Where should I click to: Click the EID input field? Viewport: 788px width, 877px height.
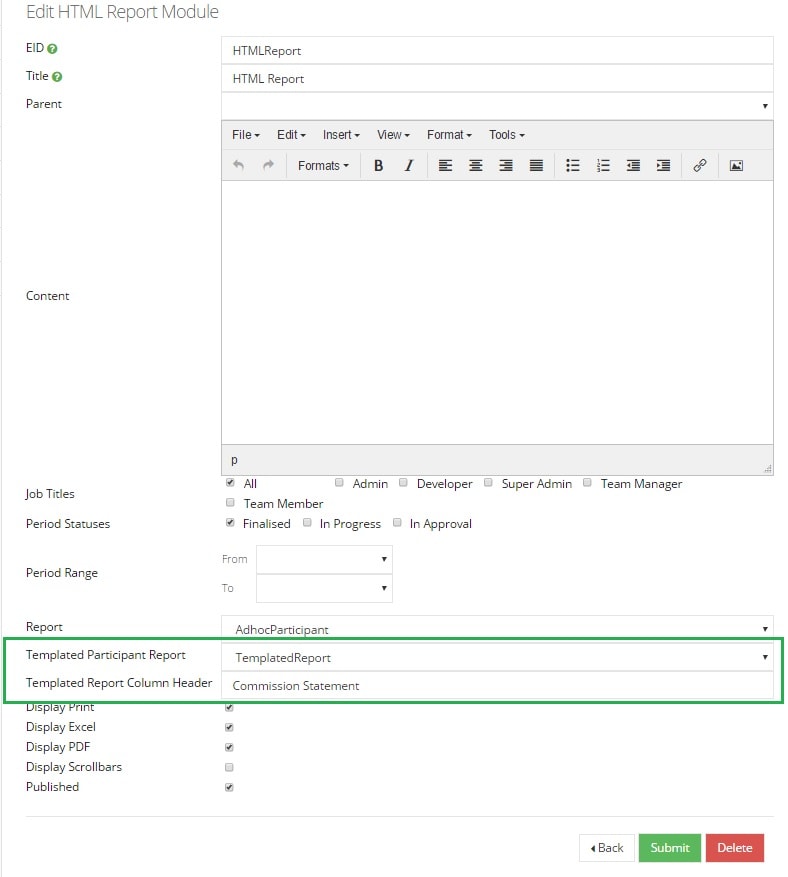(497, 50)
